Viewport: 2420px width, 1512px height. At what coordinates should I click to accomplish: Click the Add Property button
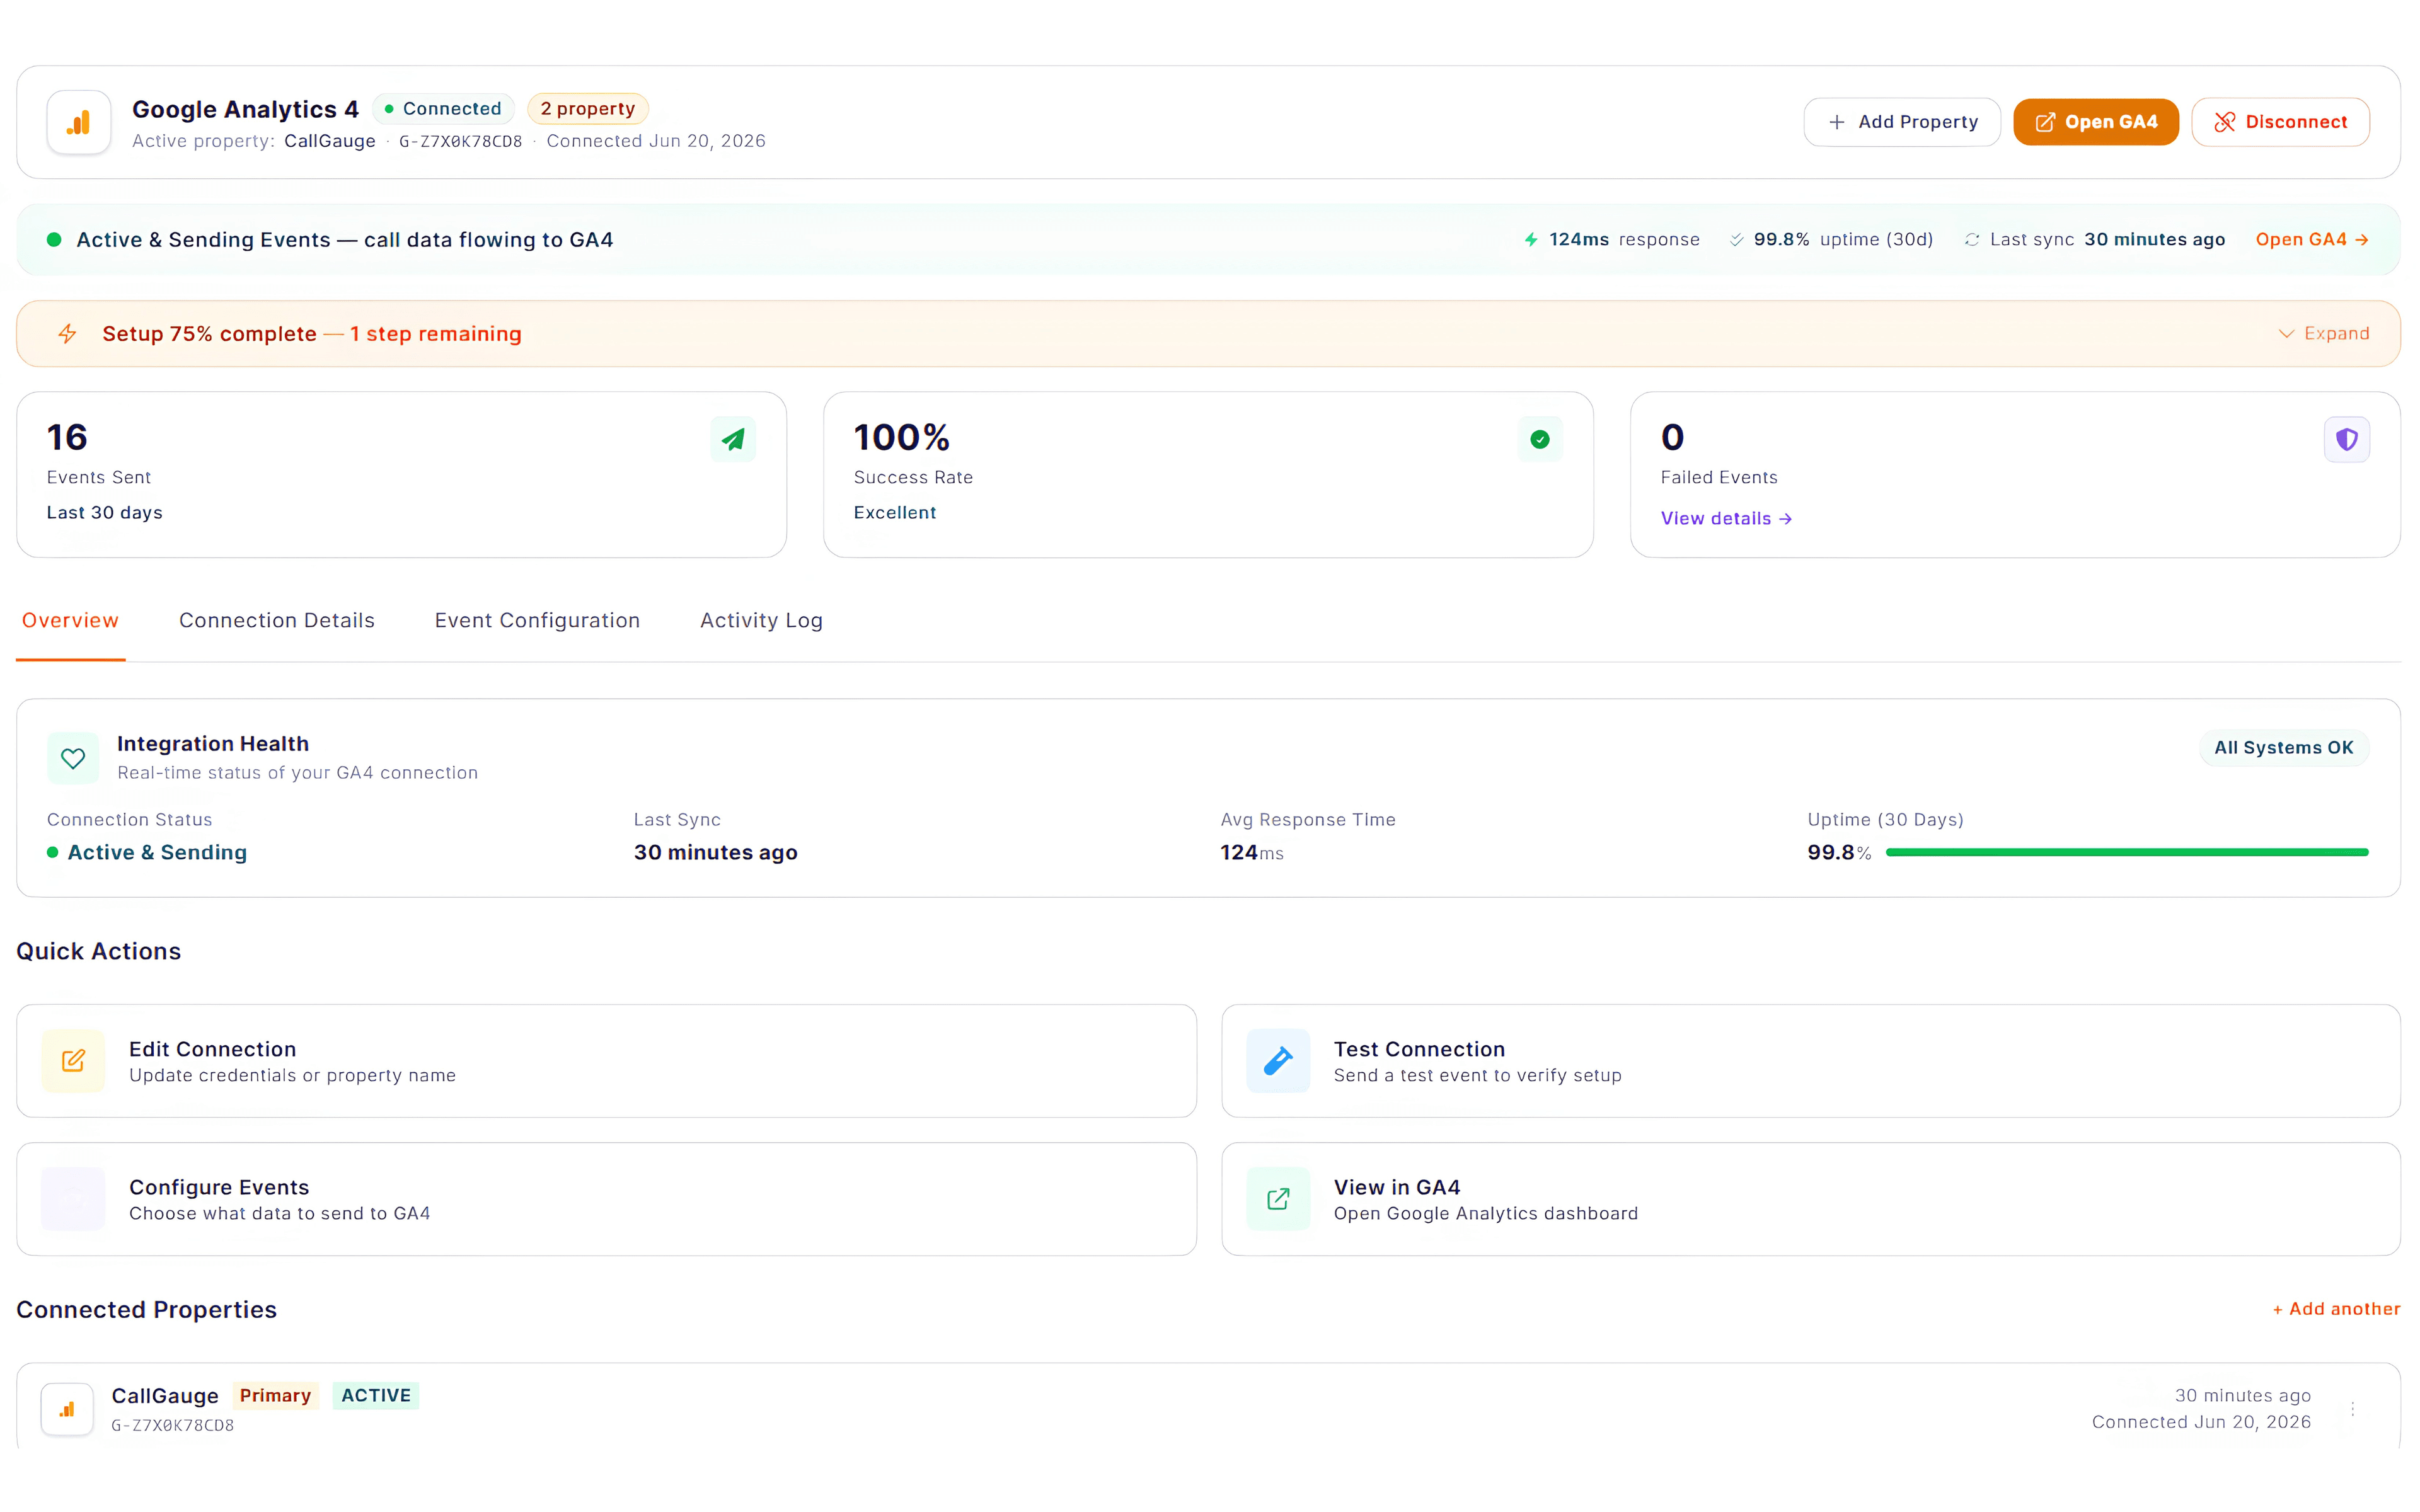pos(1902,122)
